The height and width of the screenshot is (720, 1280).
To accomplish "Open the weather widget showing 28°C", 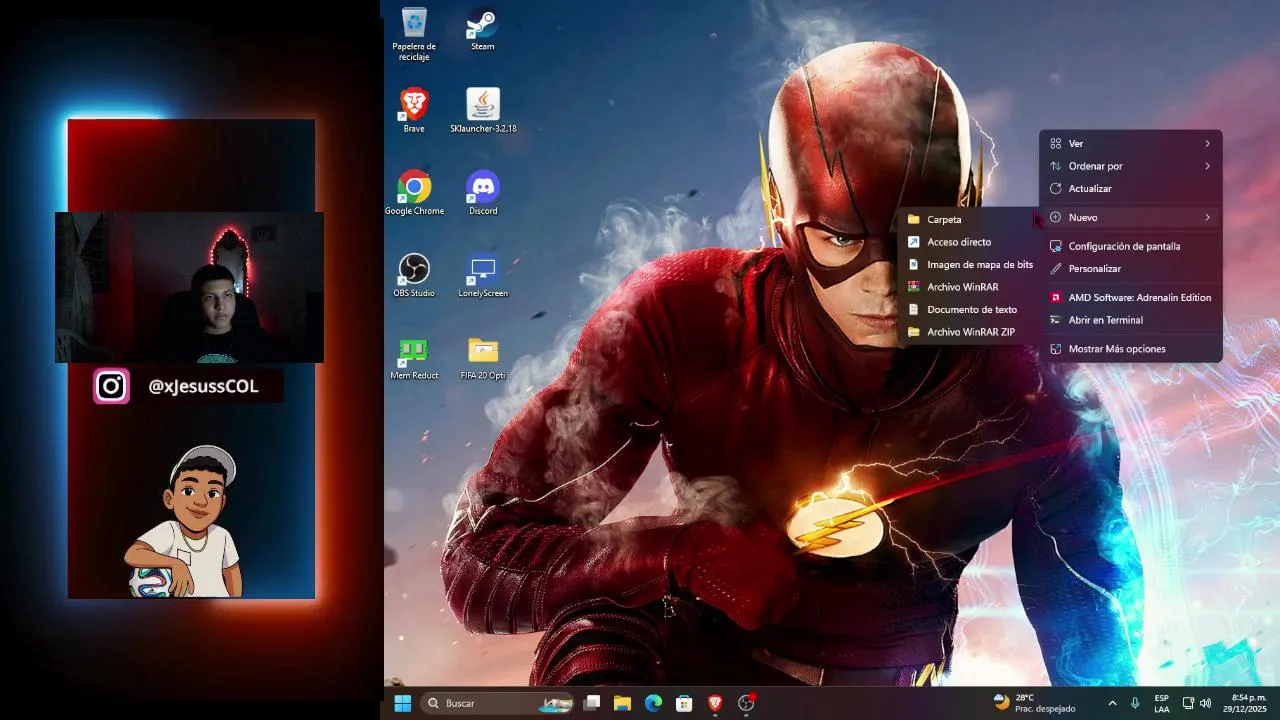I will click(1034, 703).
